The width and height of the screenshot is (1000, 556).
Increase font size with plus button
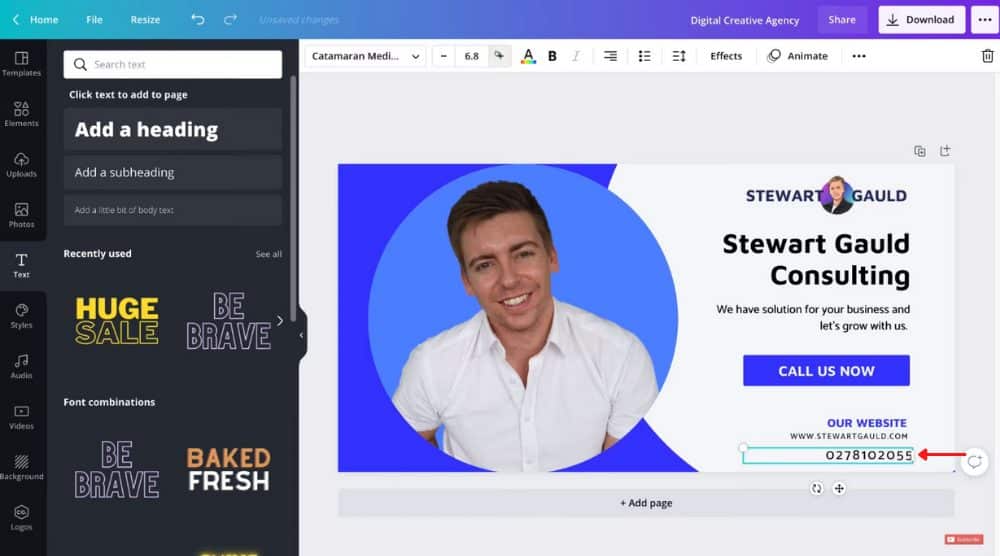[x=499, y=56]
